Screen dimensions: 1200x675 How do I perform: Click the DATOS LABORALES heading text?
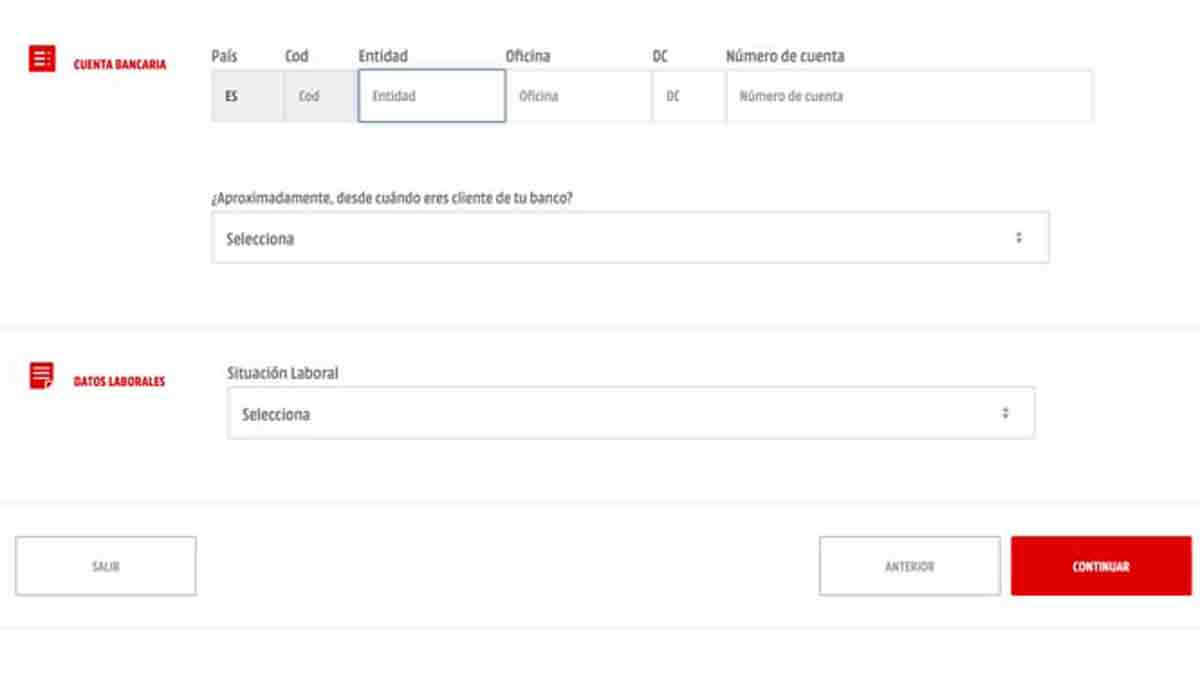tap(119, 381)
